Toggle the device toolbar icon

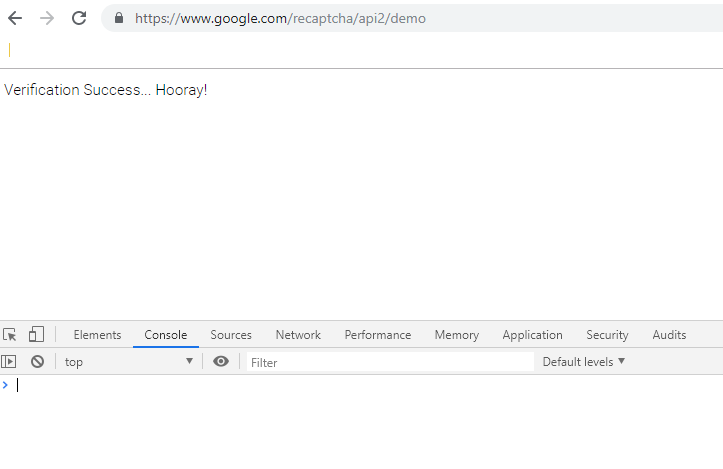pyautogui.click(x=36, y=334)
